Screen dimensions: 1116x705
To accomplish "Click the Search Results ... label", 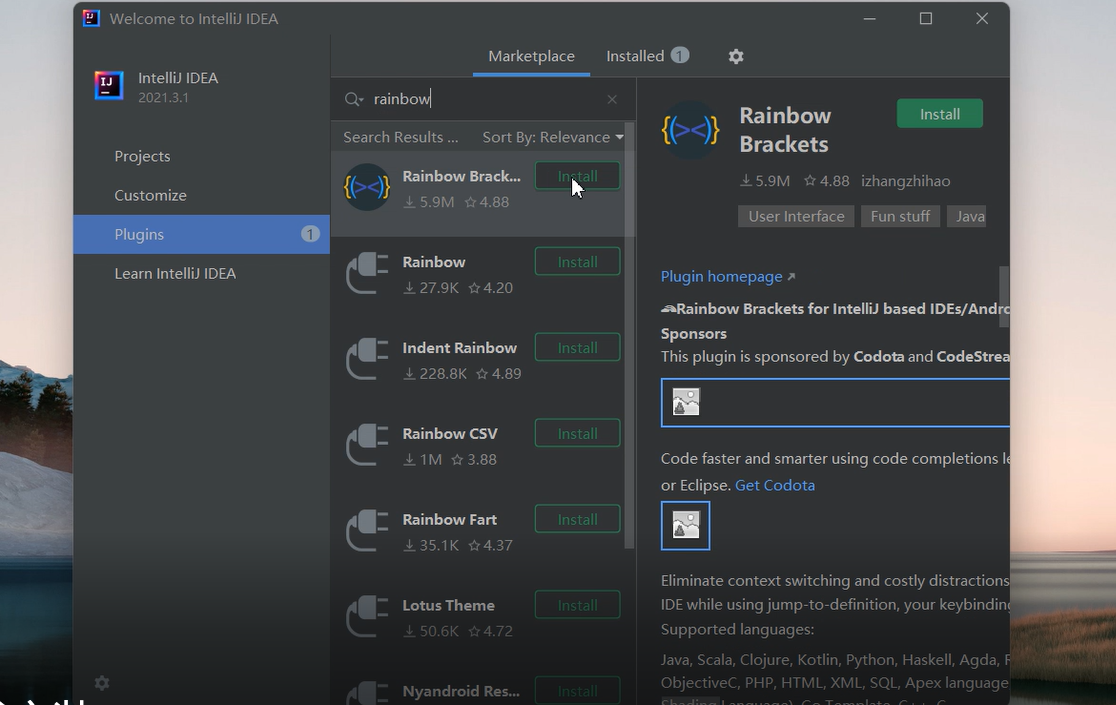I will coord(401,137).
